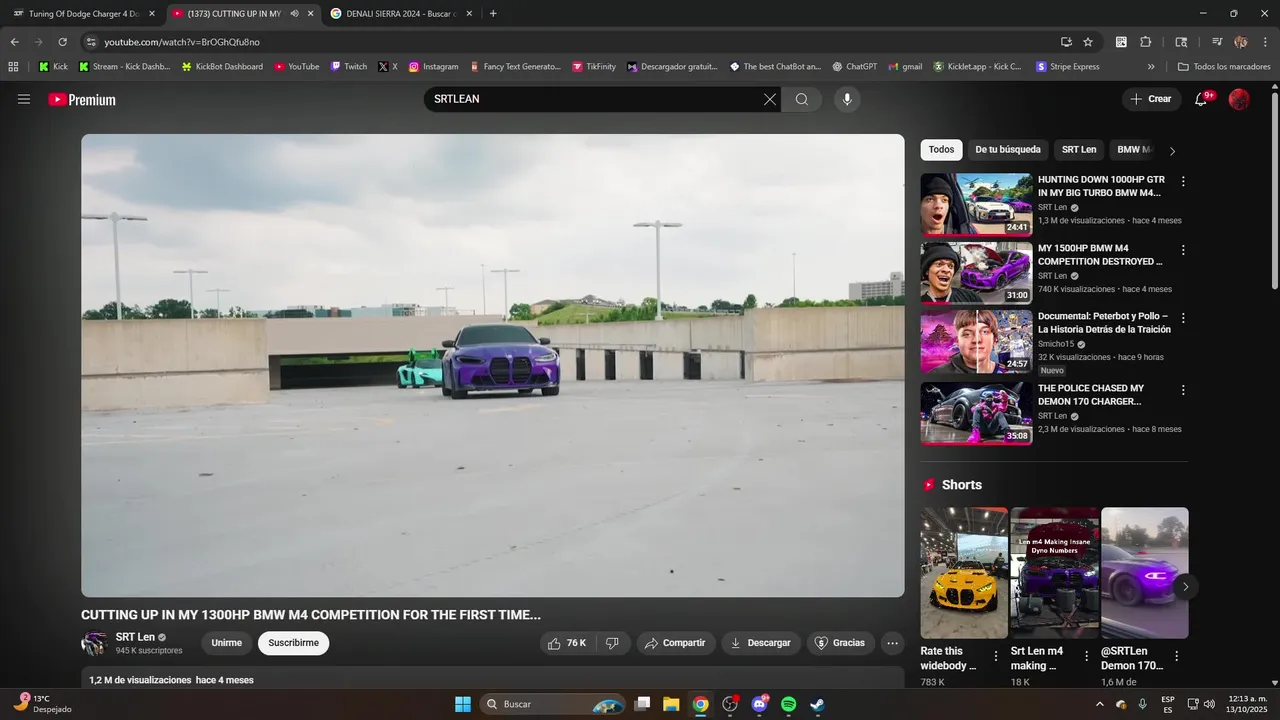
Task: Open File Explorer from the taskbar
Action: 671,704
